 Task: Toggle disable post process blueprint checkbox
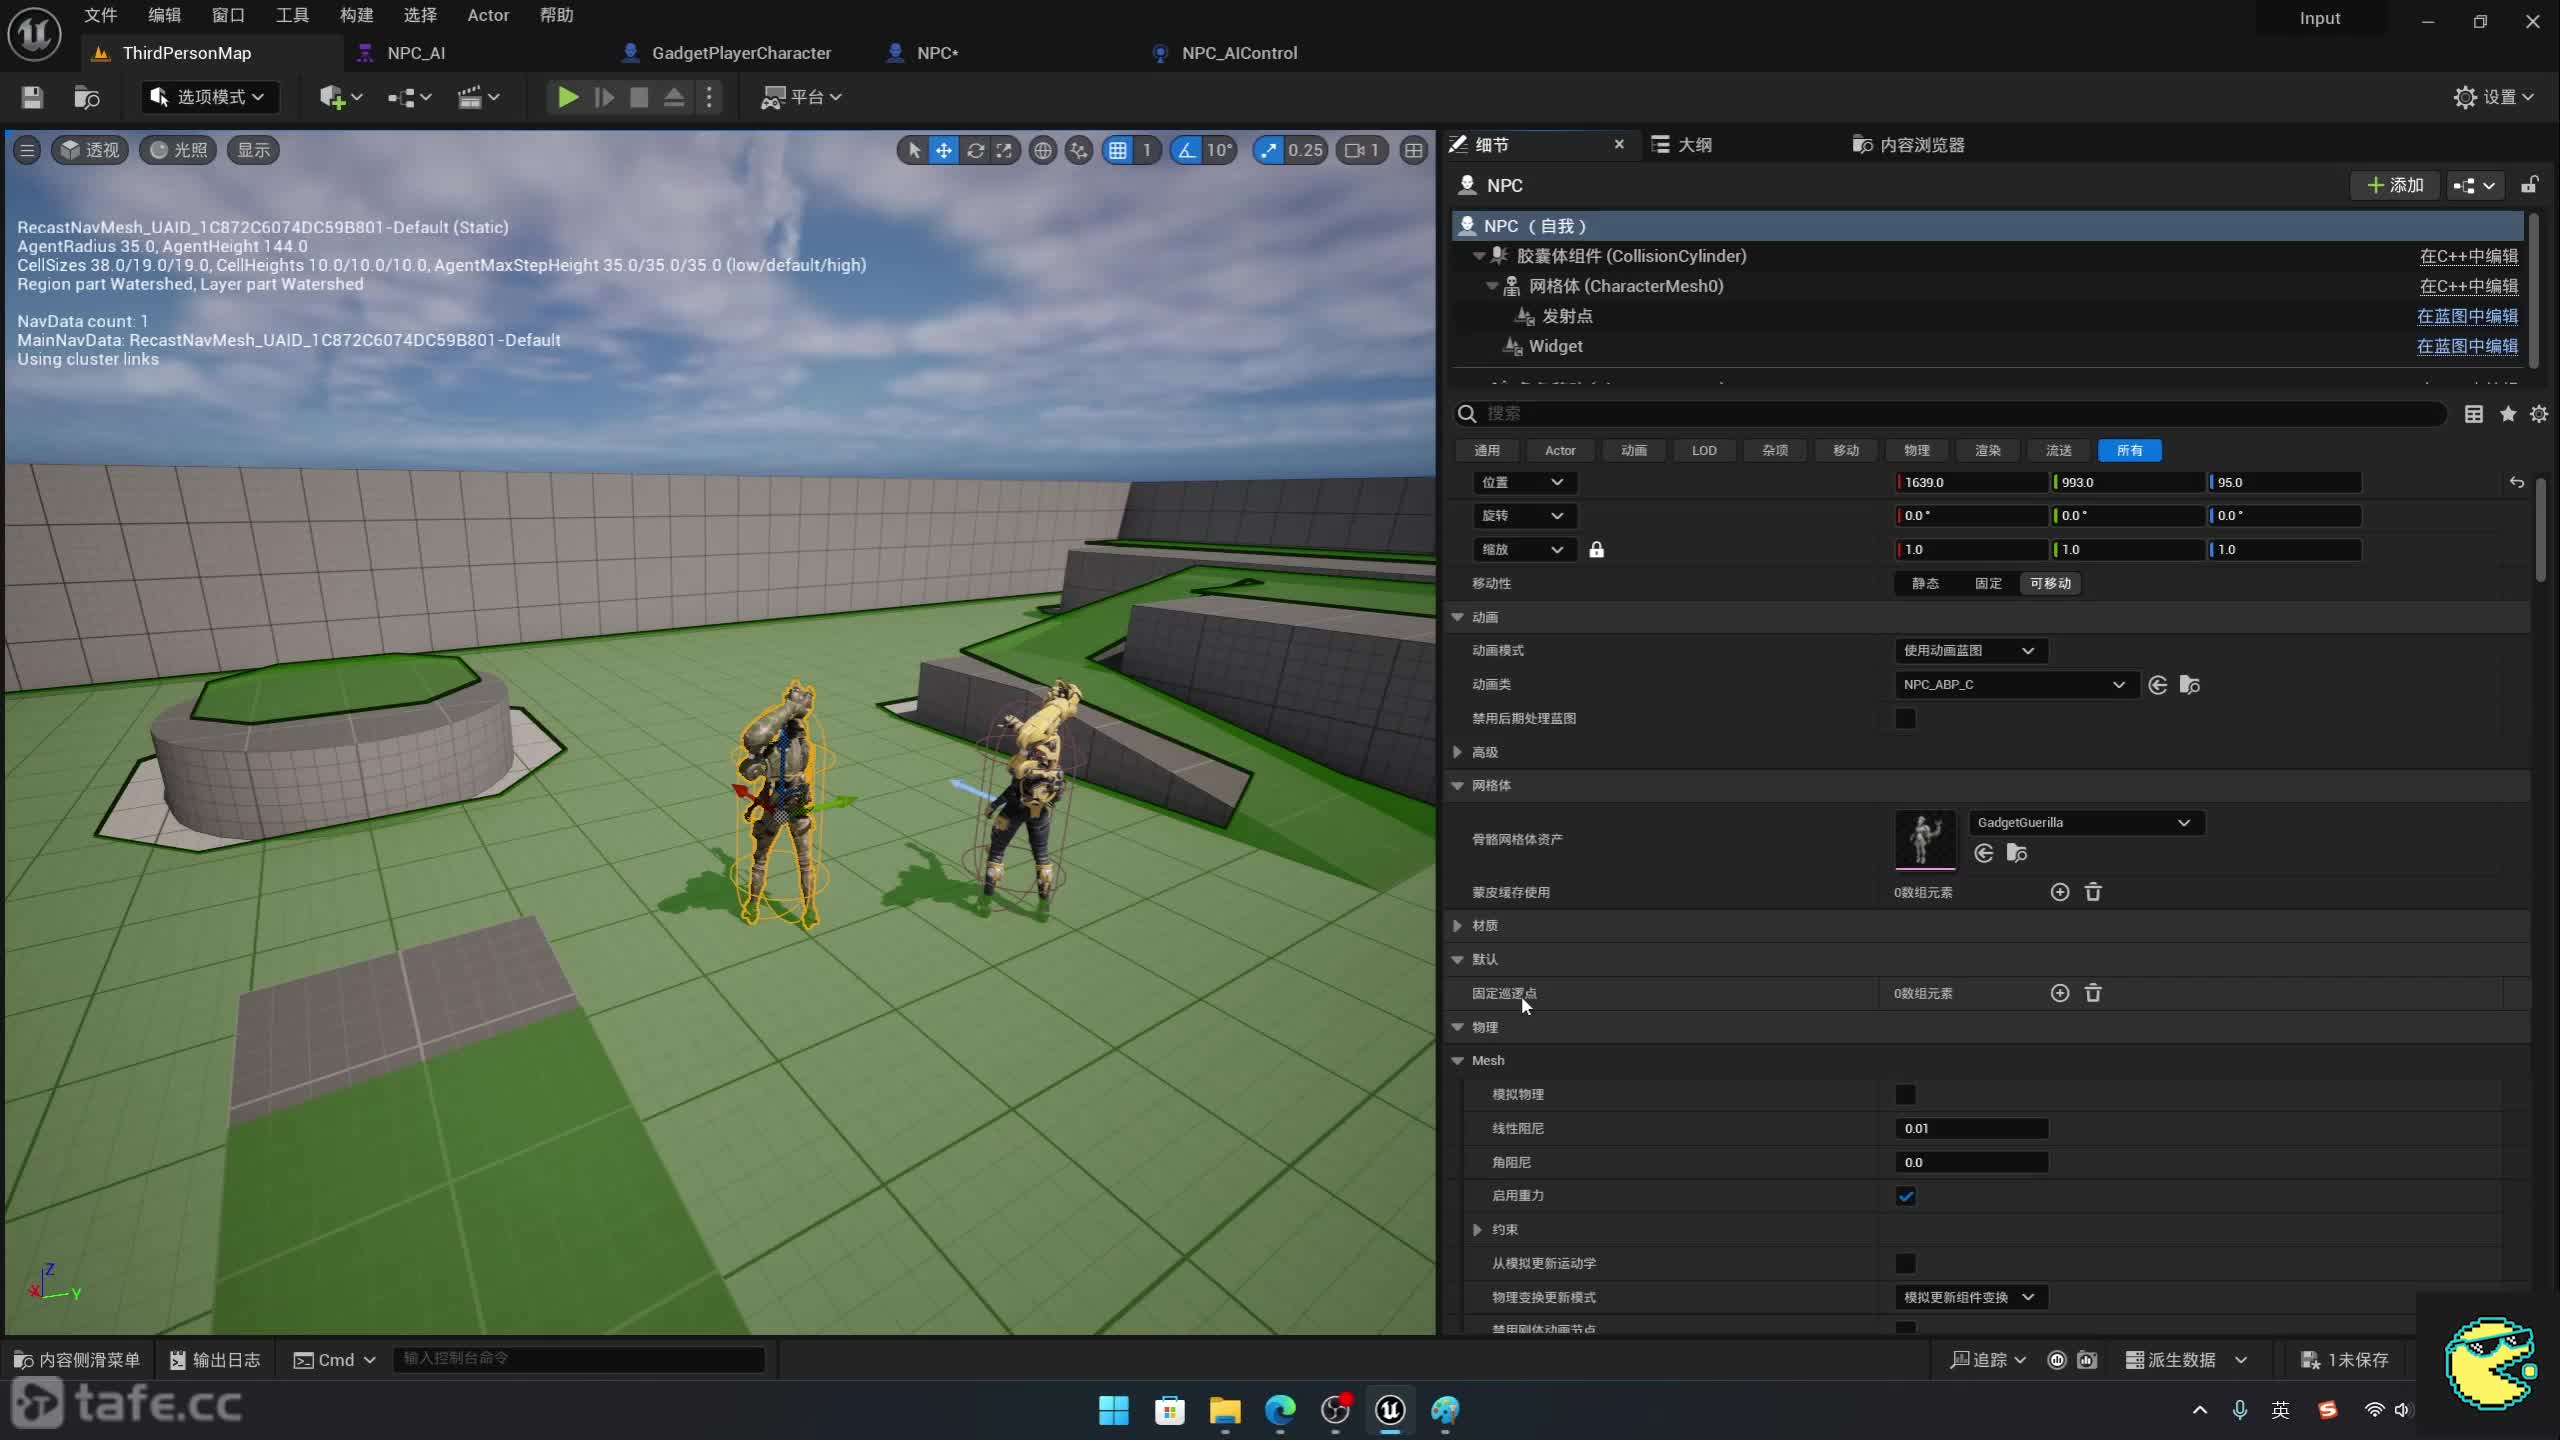coord(1906,719)
